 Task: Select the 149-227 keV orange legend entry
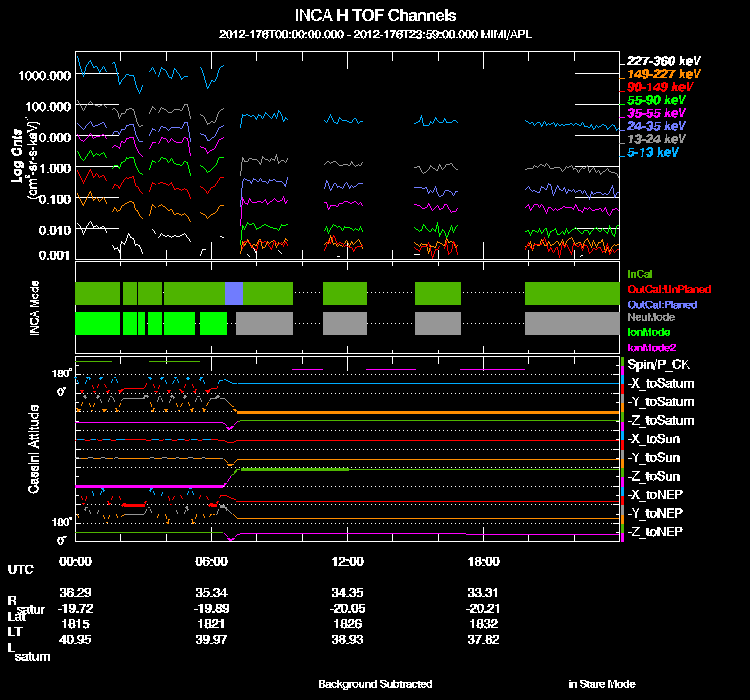click(x=663, y=74)
